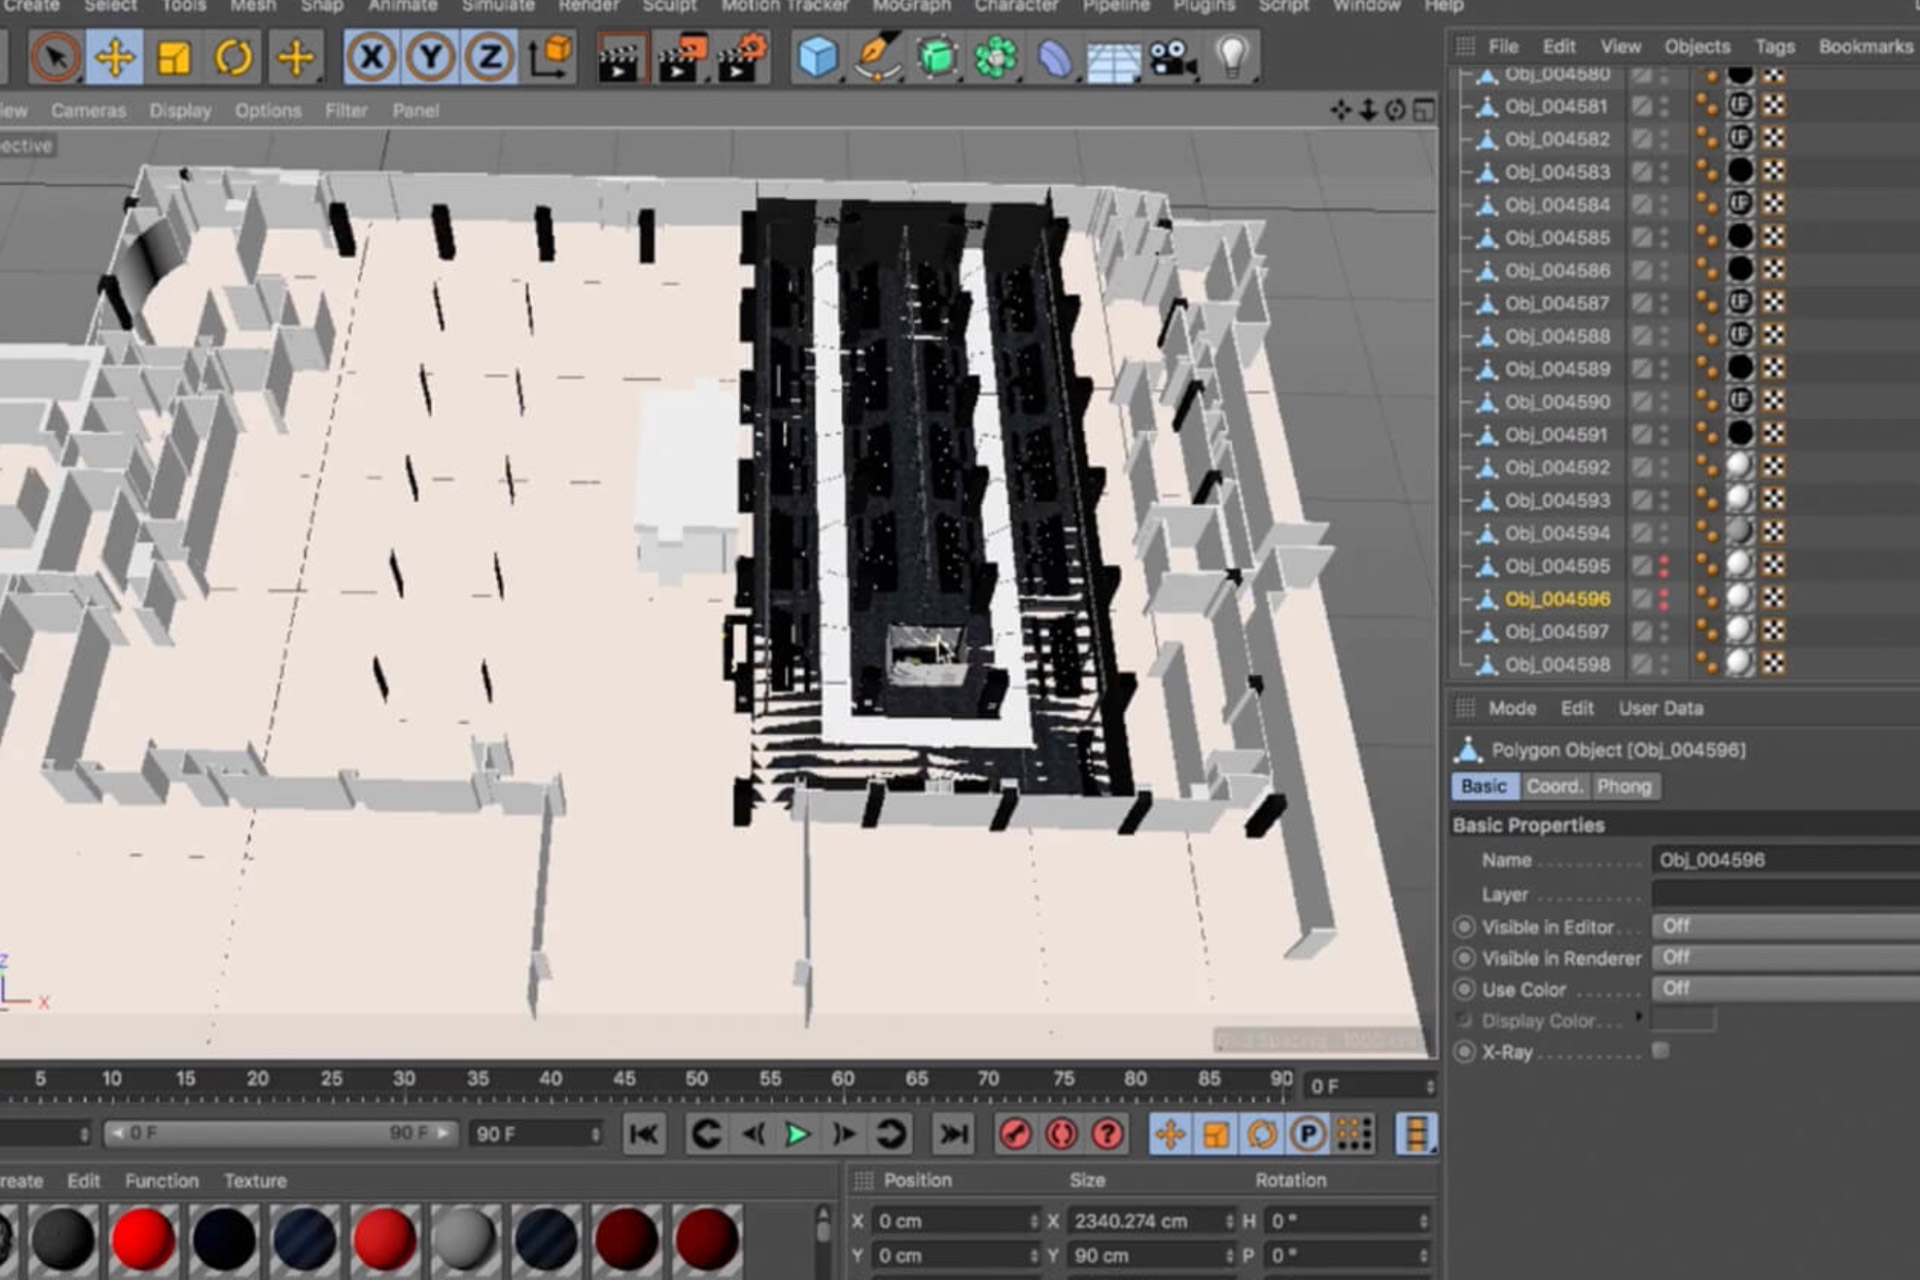Select the Spline Pen tool
Screen dimensions: 1920x1280
pos(877,57)
